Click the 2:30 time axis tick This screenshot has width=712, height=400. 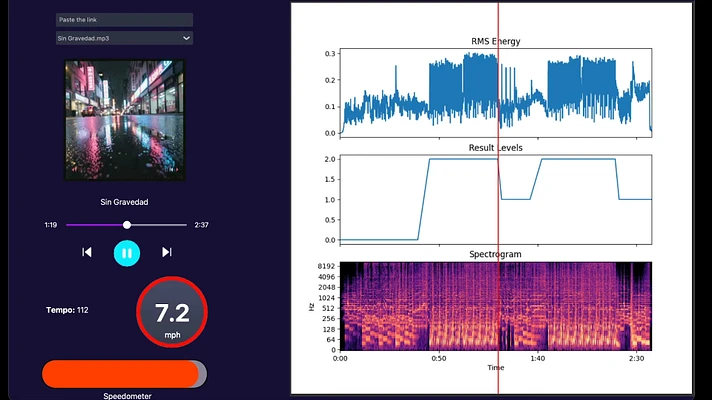(637, 358)
